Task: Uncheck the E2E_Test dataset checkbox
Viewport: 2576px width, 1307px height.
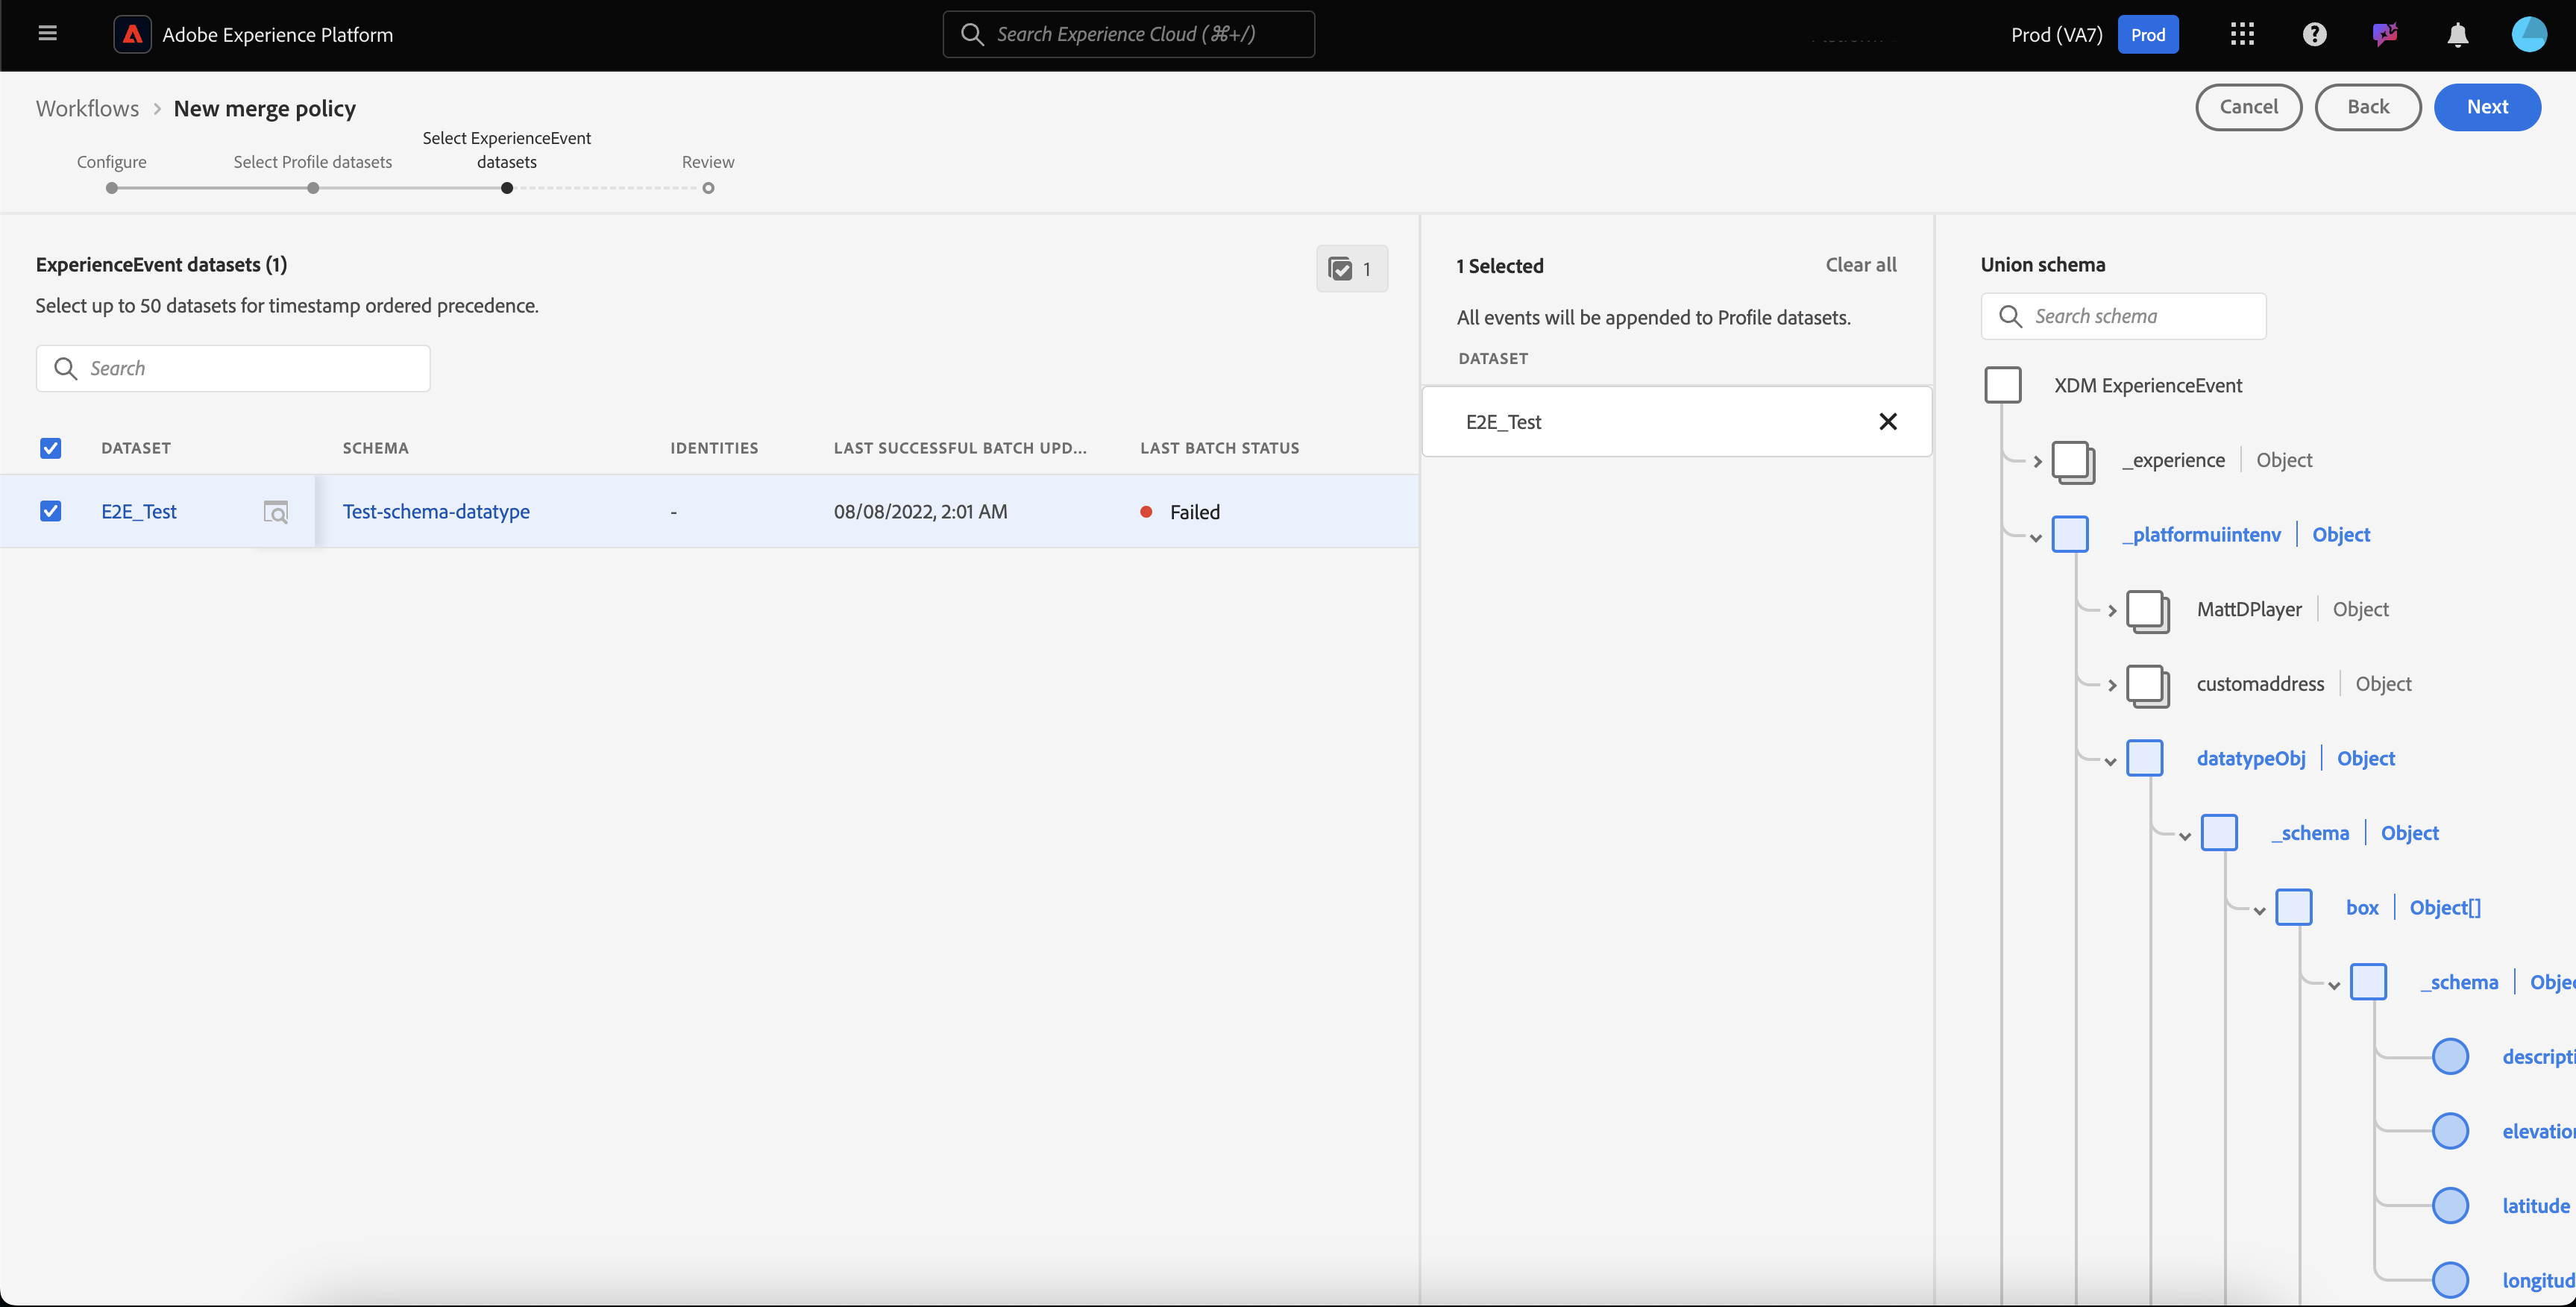Action: point(51,511)
